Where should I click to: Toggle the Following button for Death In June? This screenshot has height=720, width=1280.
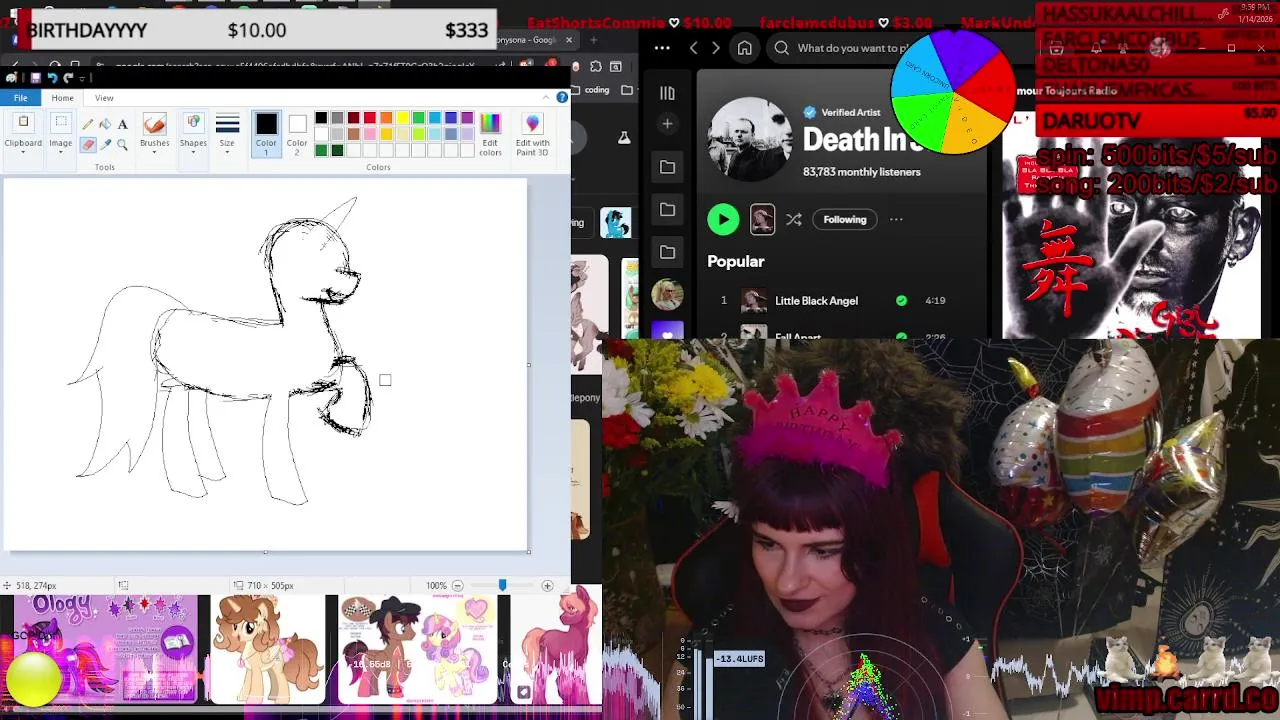tap(845, 220)
